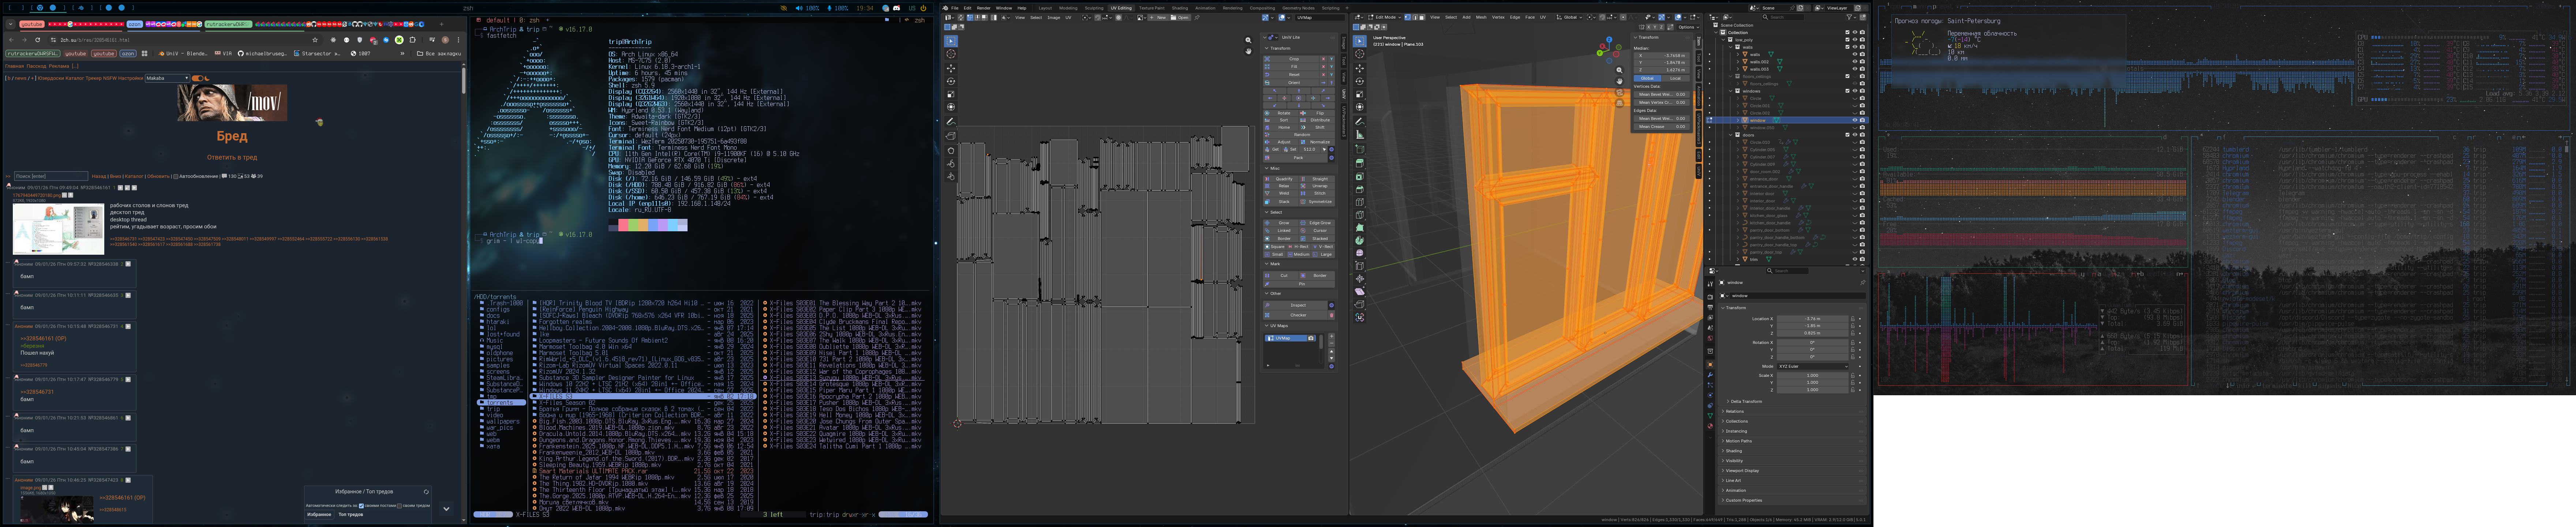Expand the Viewport Display panel
Image resolution: width=2576 pixels, height=527 pixels.
(x=1743, y=471)
